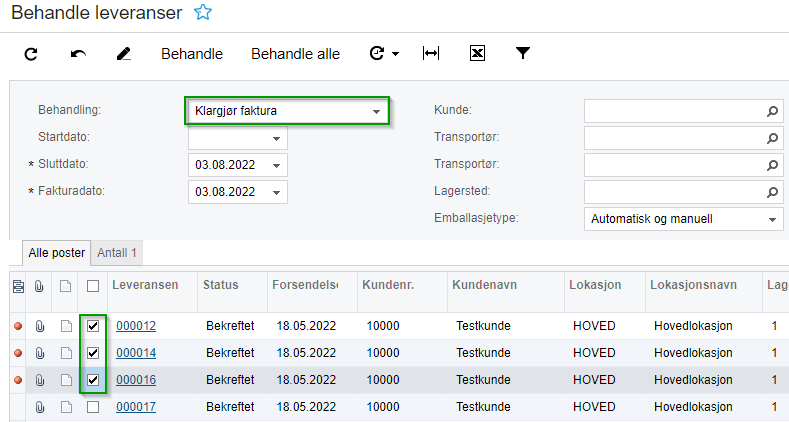Sort by the Kundenavn column header
The height and width of the screenshot is (422, 789).
pos(484,285)
